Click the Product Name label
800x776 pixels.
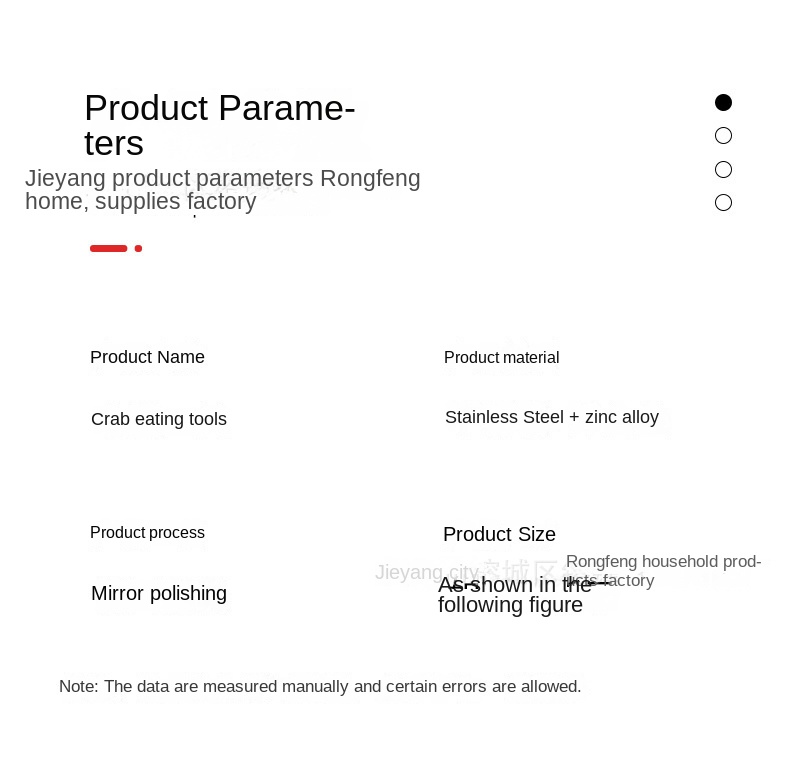click(x=147, y=357)
